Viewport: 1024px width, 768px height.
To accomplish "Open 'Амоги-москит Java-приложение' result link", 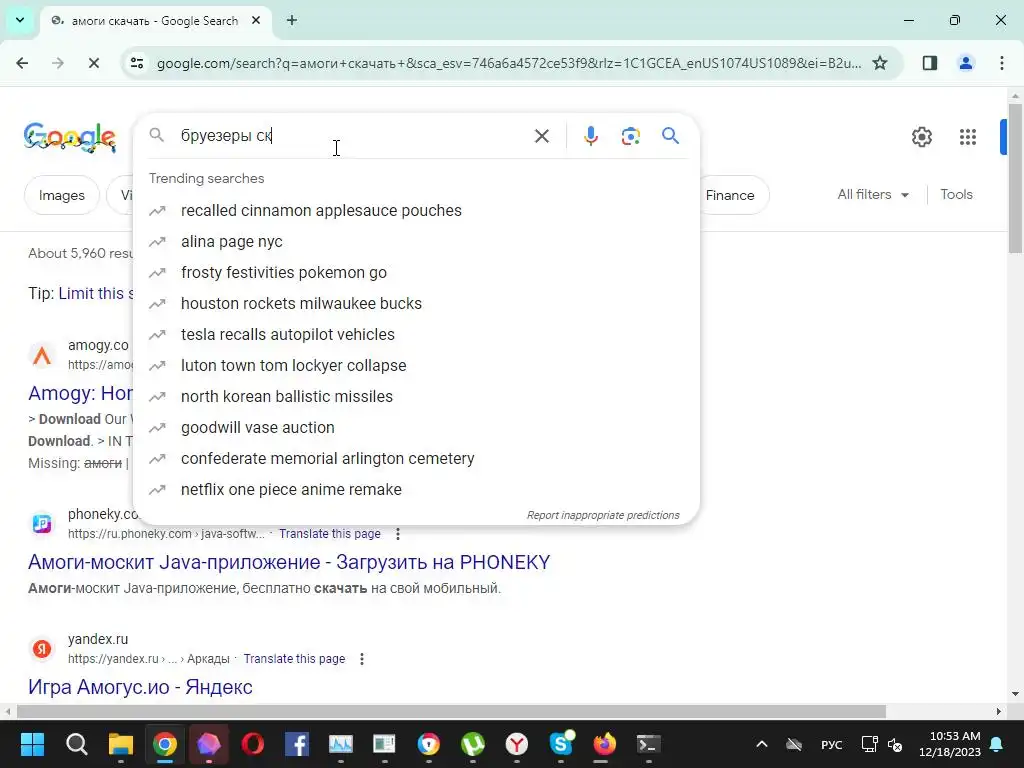I will (289, 562).
